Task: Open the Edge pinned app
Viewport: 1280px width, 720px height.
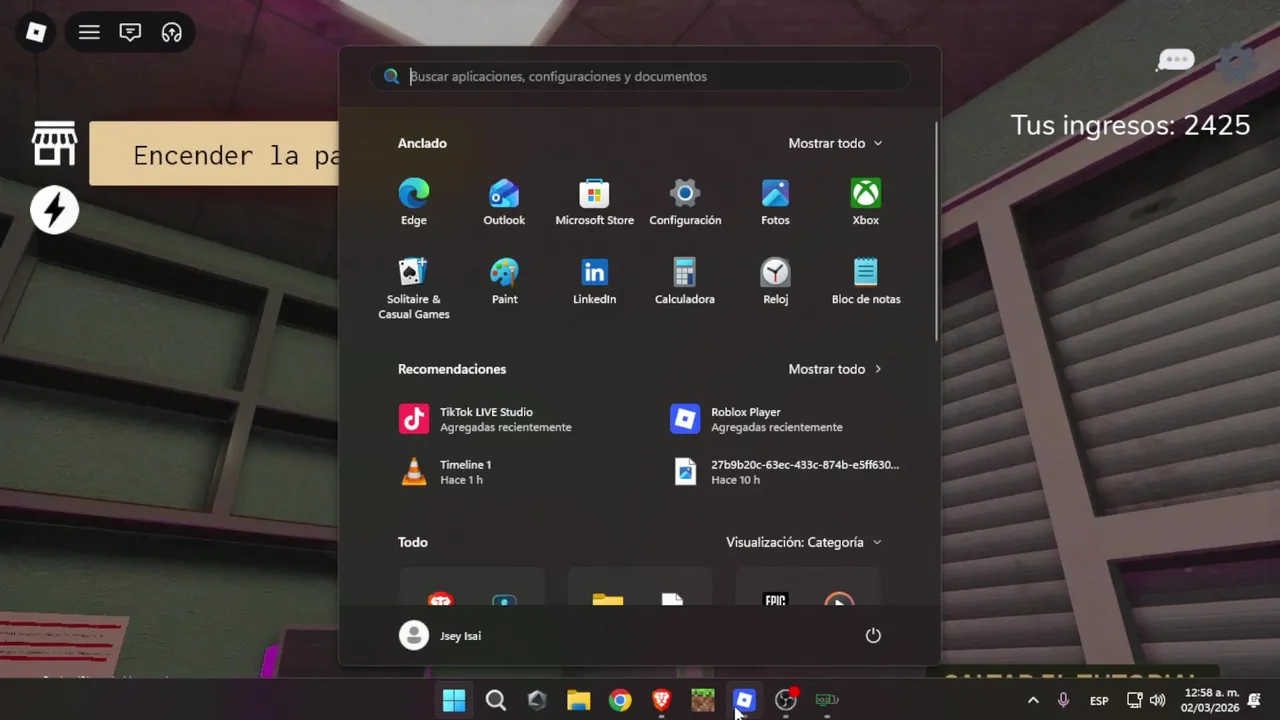Action: 413,202
